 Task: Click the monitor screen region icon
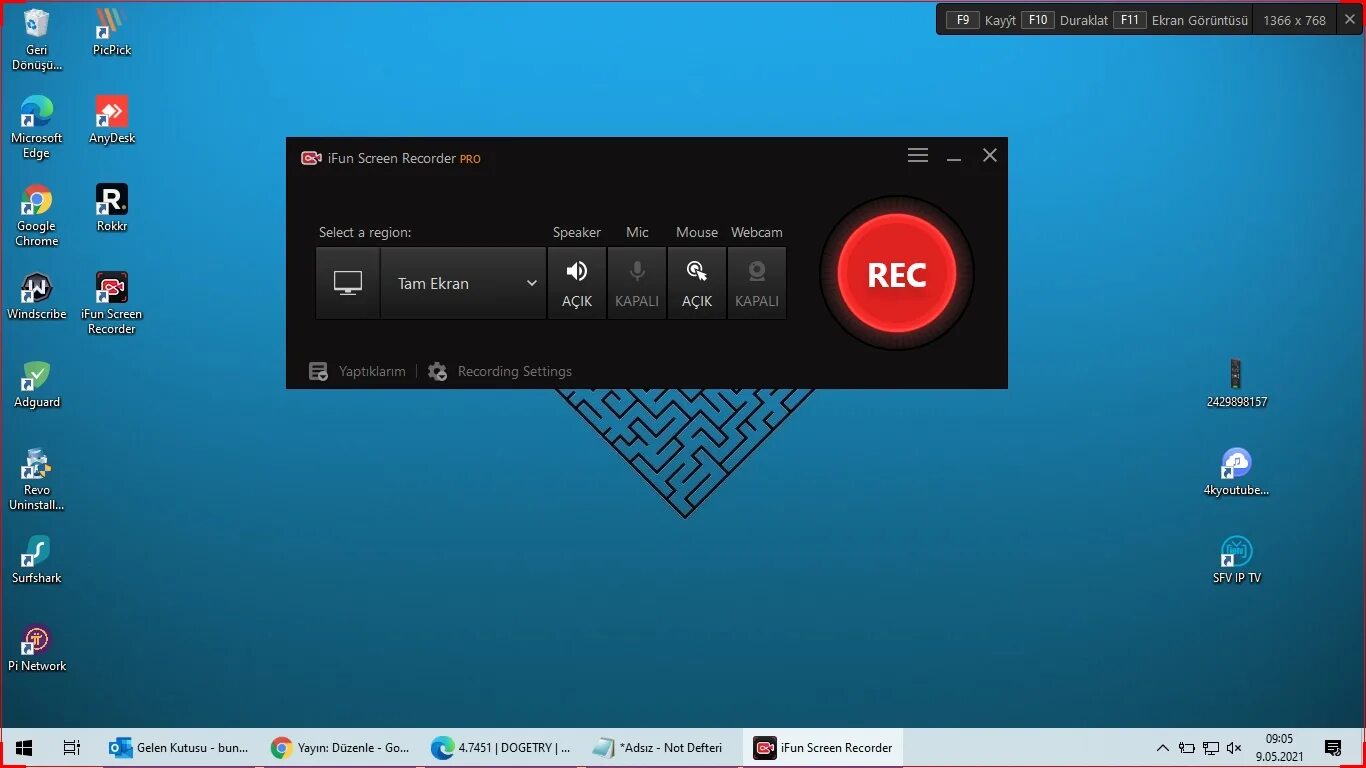pyautogui.click(x=347, y=283)
